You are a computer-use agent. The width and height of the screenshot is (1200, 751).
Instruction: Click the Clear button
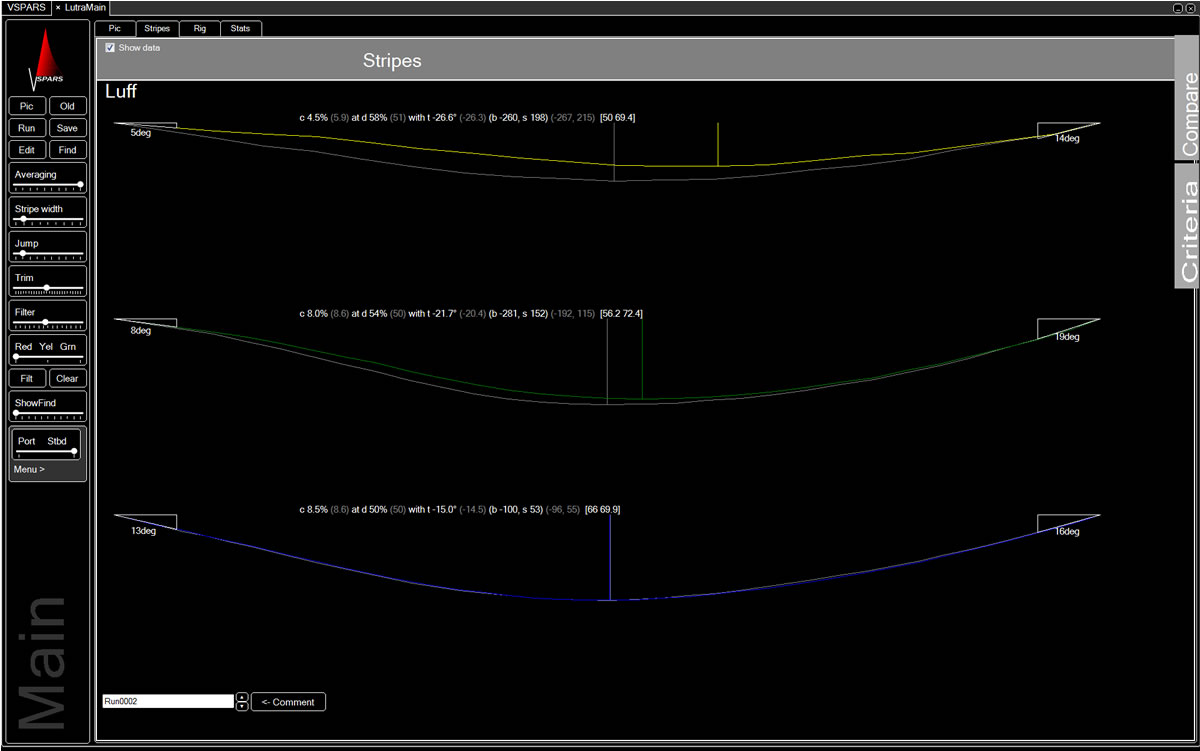point(67,378)
